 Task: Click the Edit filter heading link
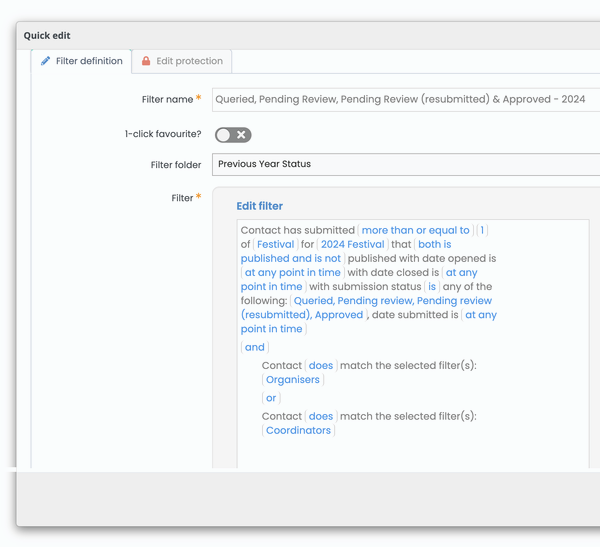click(x=259, y=206)
